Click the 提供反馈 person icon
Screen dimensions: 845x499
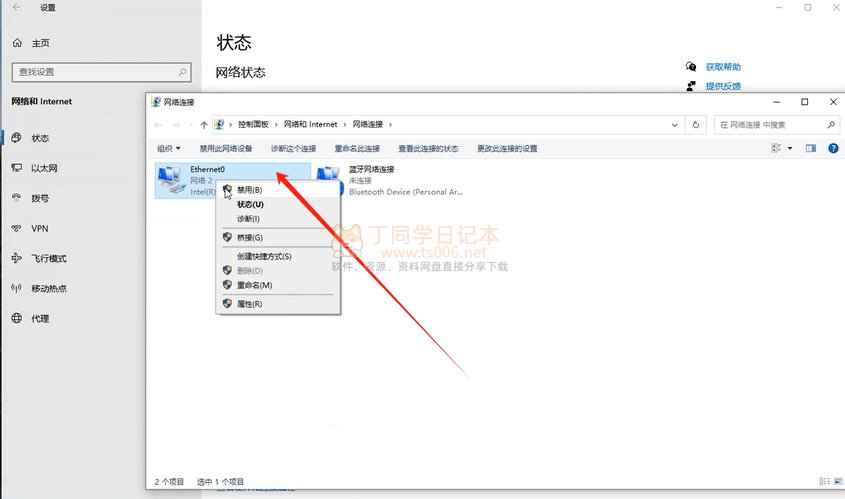691,86
